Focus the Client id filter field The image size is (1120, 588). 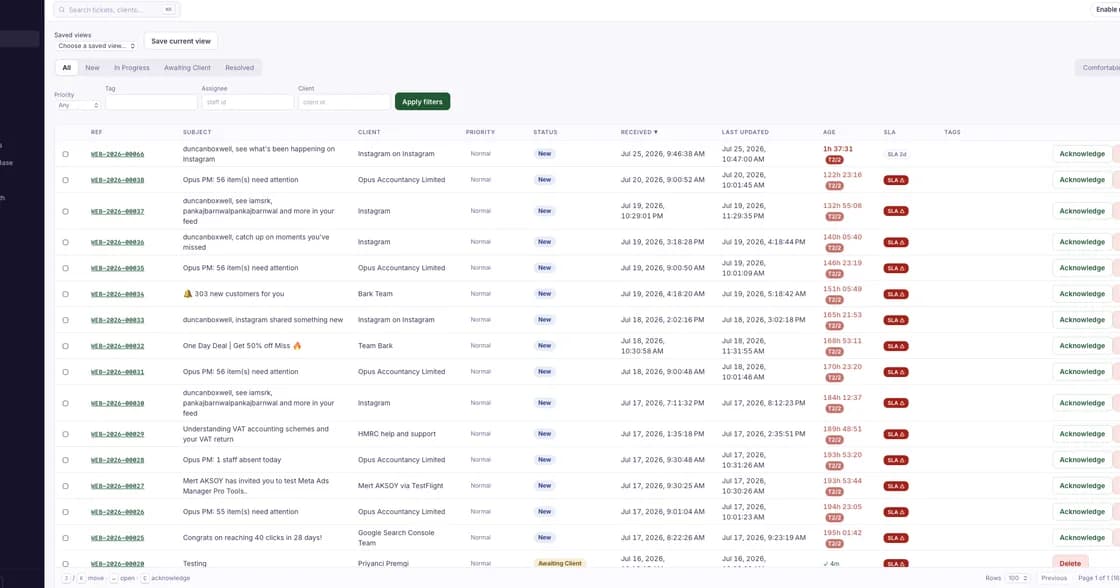[344, 102]
